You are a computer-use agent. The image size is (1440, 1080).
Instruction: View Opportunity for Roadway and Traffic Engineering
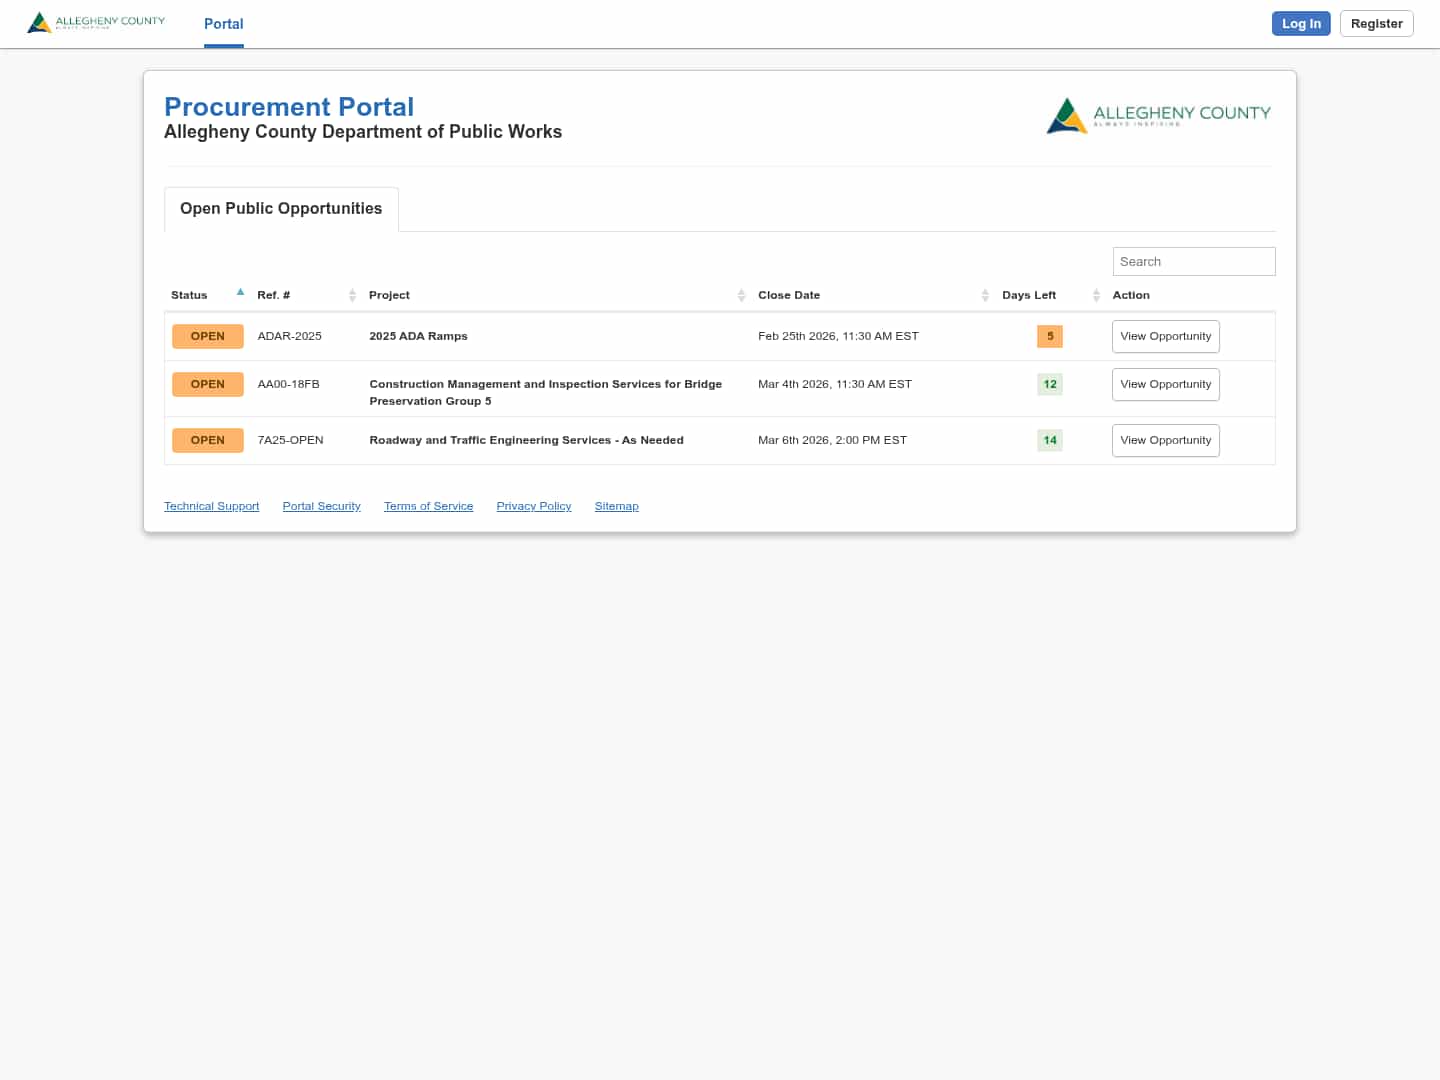(1165, 441)
